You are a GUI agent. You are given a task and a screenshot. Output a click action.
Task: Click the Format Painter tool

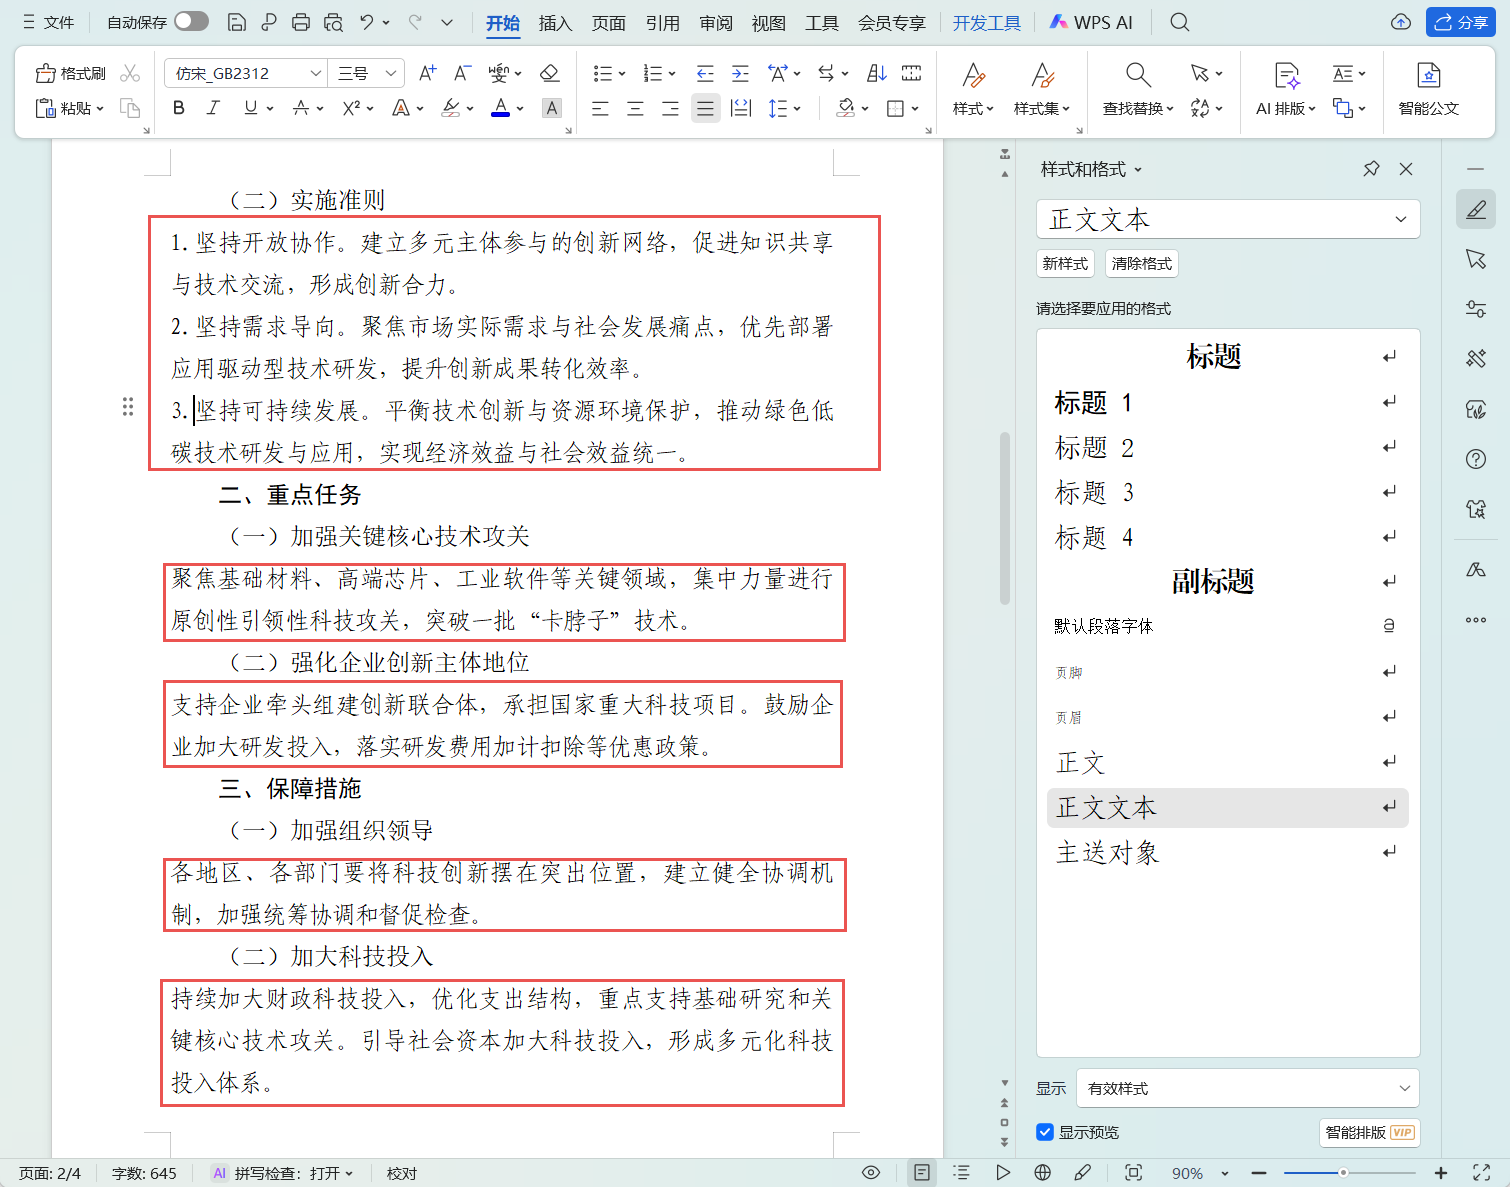[x=71, y=74]
